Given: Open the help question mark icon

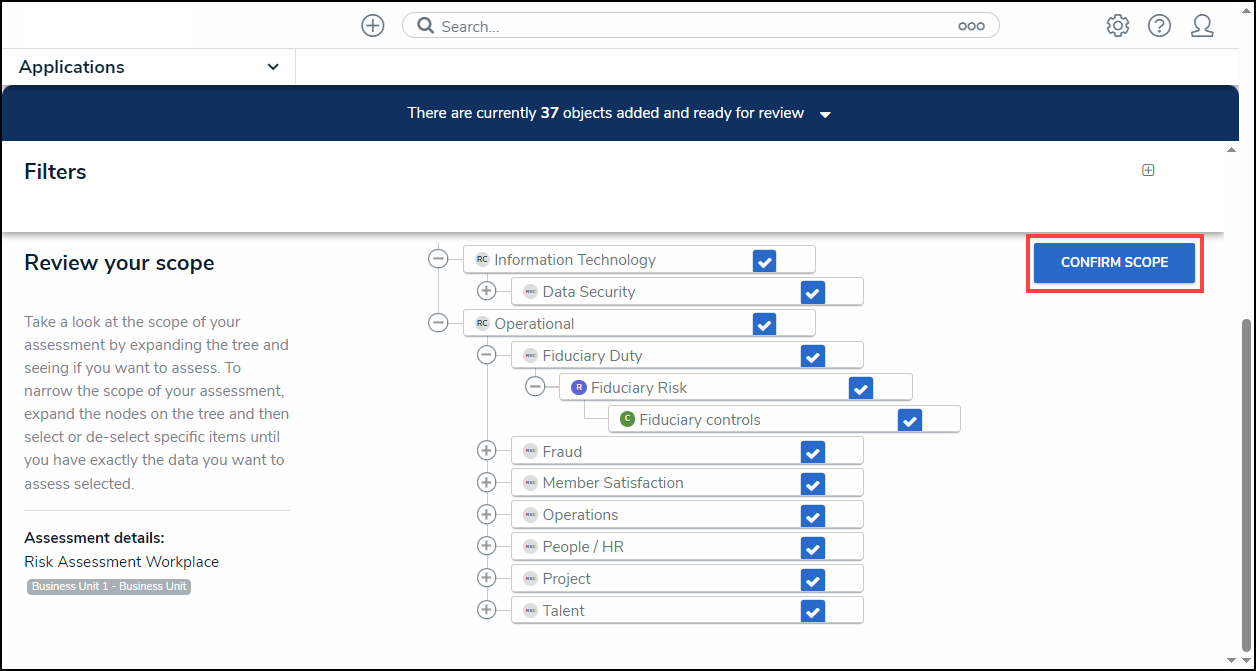Looking at the screenshot, I should pos(1159,26).
